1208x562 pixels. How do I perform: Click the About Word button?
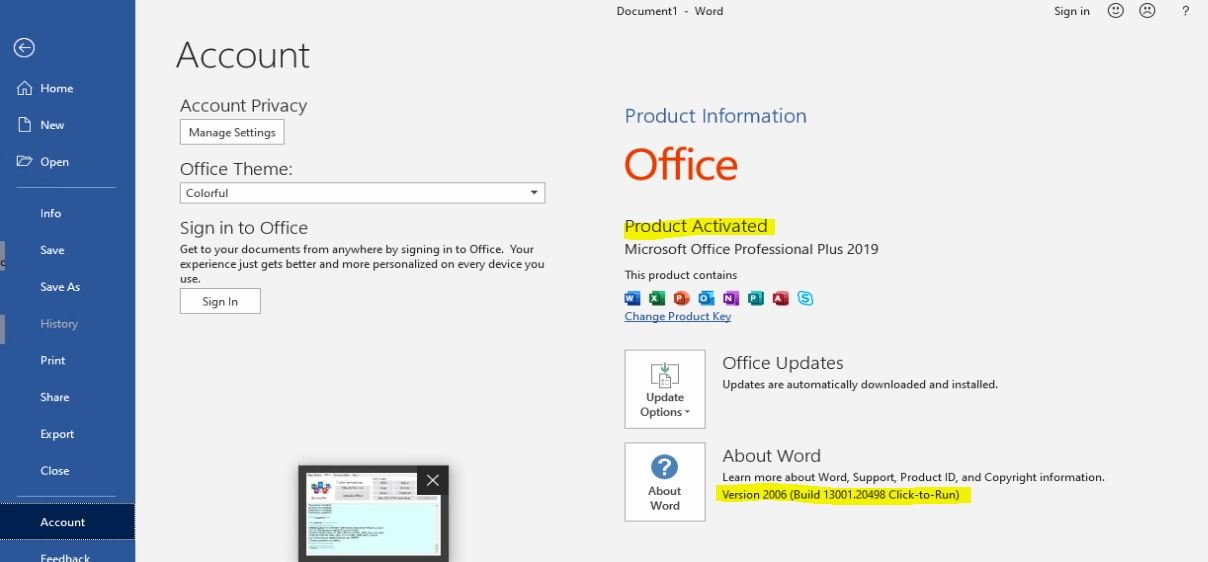coord(665,482)
